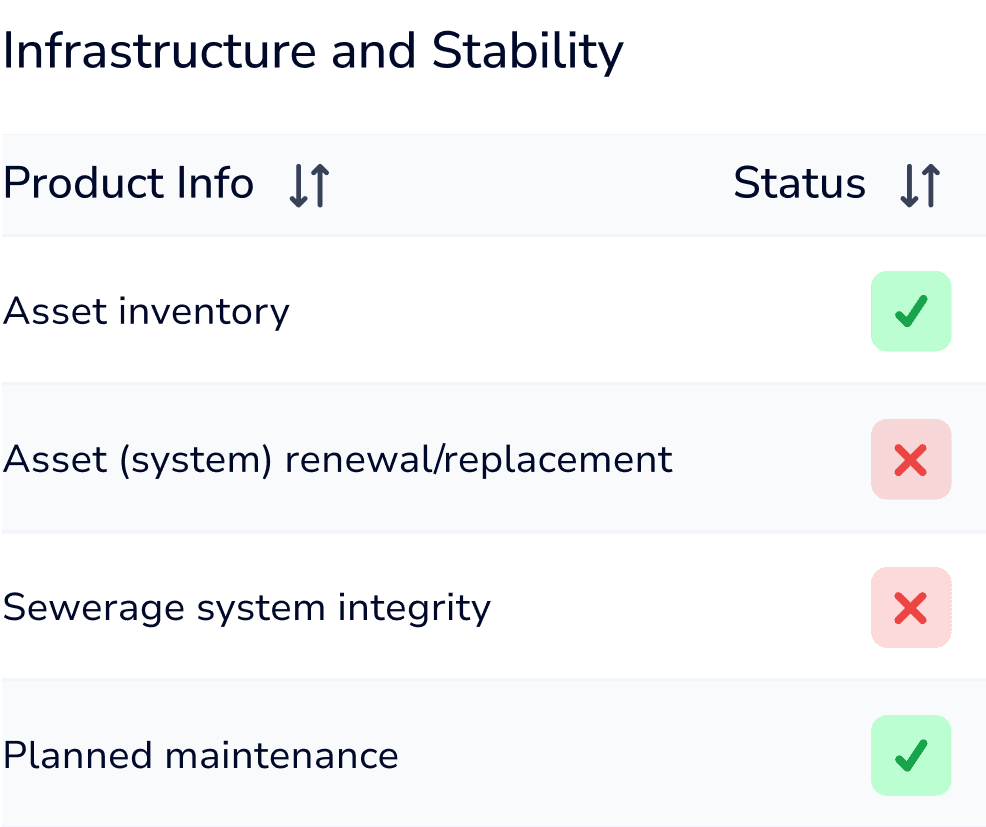This screenshot has width=986, height=827.
Task: Click the word 'Infrastructure' in the title
Action: [x=160, y=52]
